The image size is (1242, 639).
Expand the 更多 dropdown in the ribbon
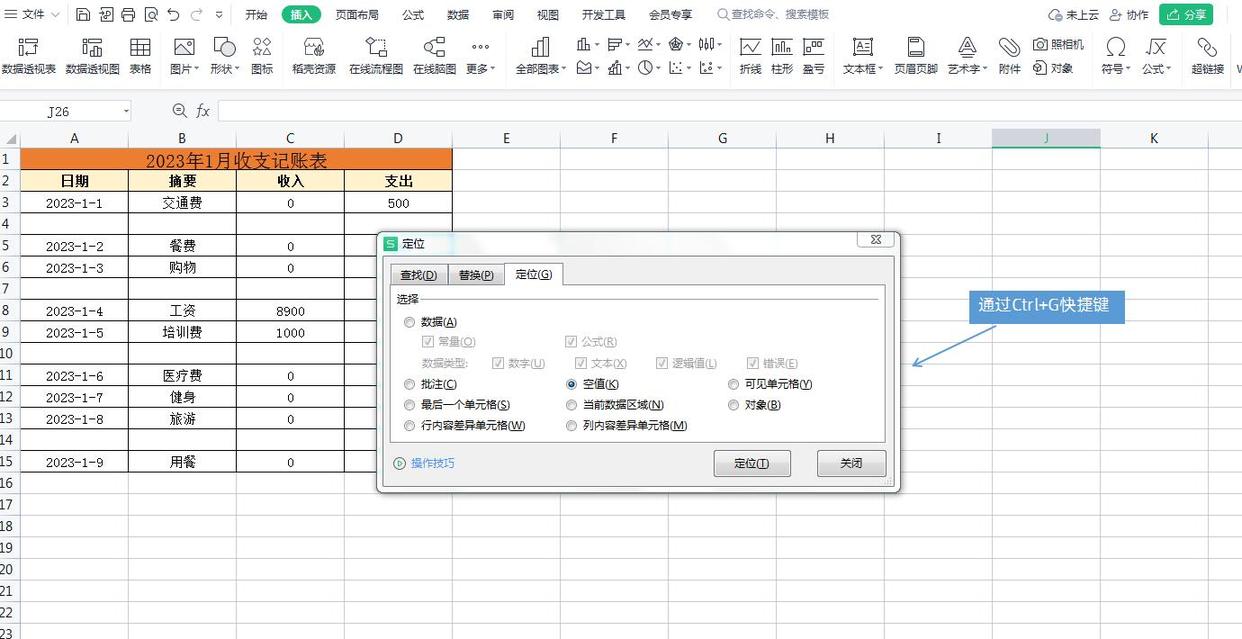pos(480,56)
